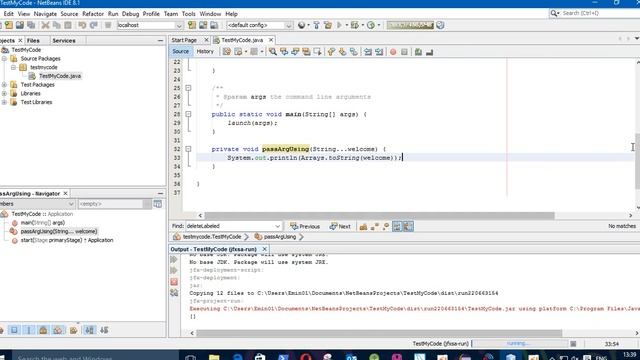The image size is (640, 360).
Task: Open the default config dropdown
Action: pos(289,25)
